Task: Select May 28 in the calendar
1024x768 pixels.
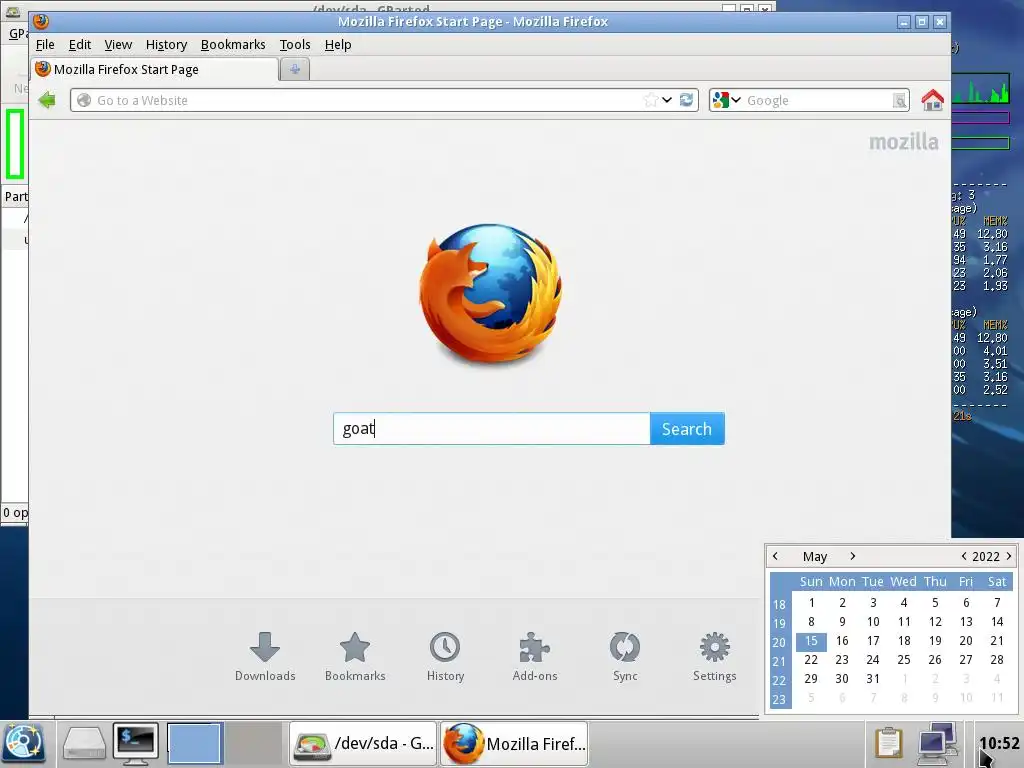Action: pyautogui.click(x=997, y=660)
